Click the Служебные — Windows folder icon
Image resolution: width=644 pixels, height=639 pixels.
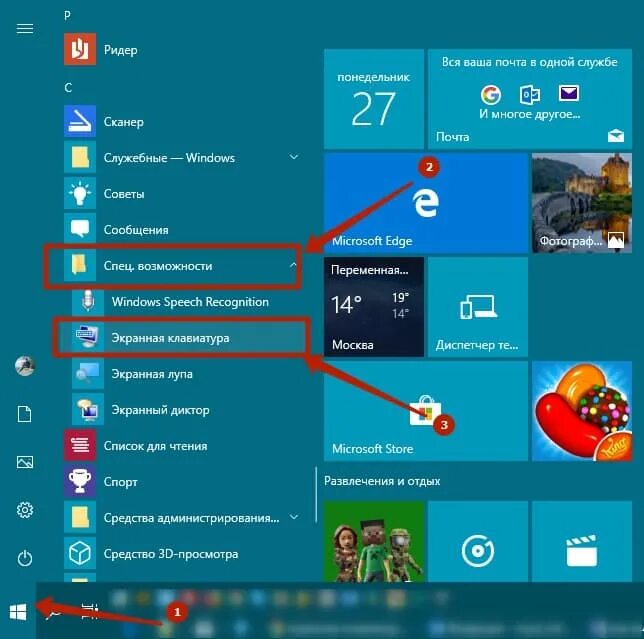pos(80,157)
